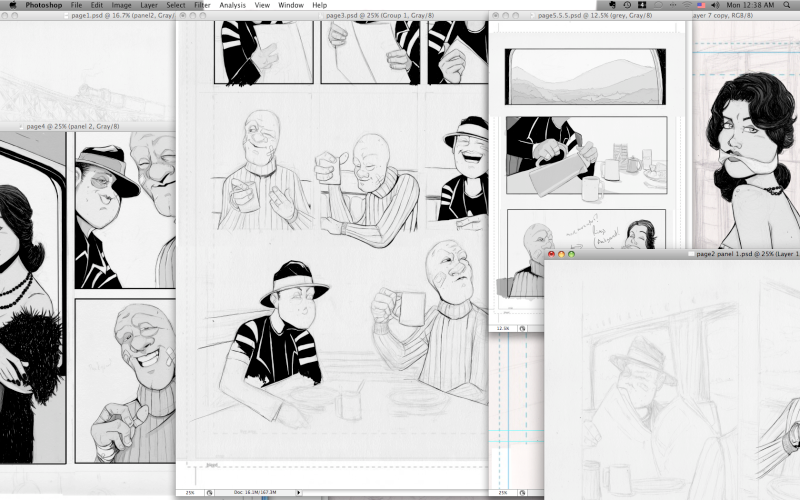800x500 pixels.
Task: Open the Filter menu
Action: [202, 5]
